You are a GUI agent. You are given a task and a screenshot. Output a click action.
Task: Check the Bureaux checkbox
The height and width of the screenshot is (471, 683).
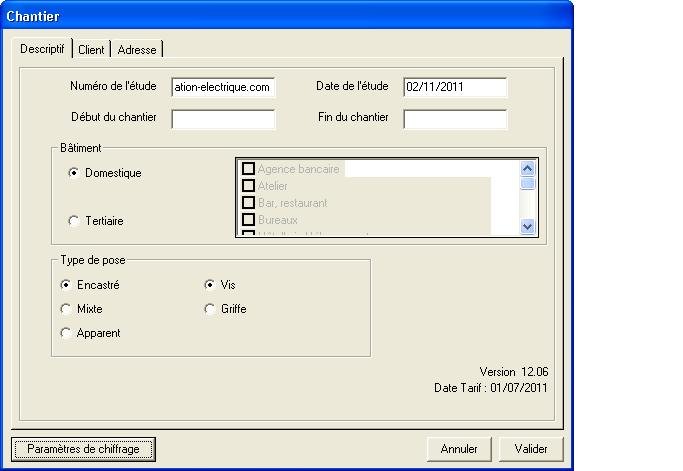(x=248, y=219)
